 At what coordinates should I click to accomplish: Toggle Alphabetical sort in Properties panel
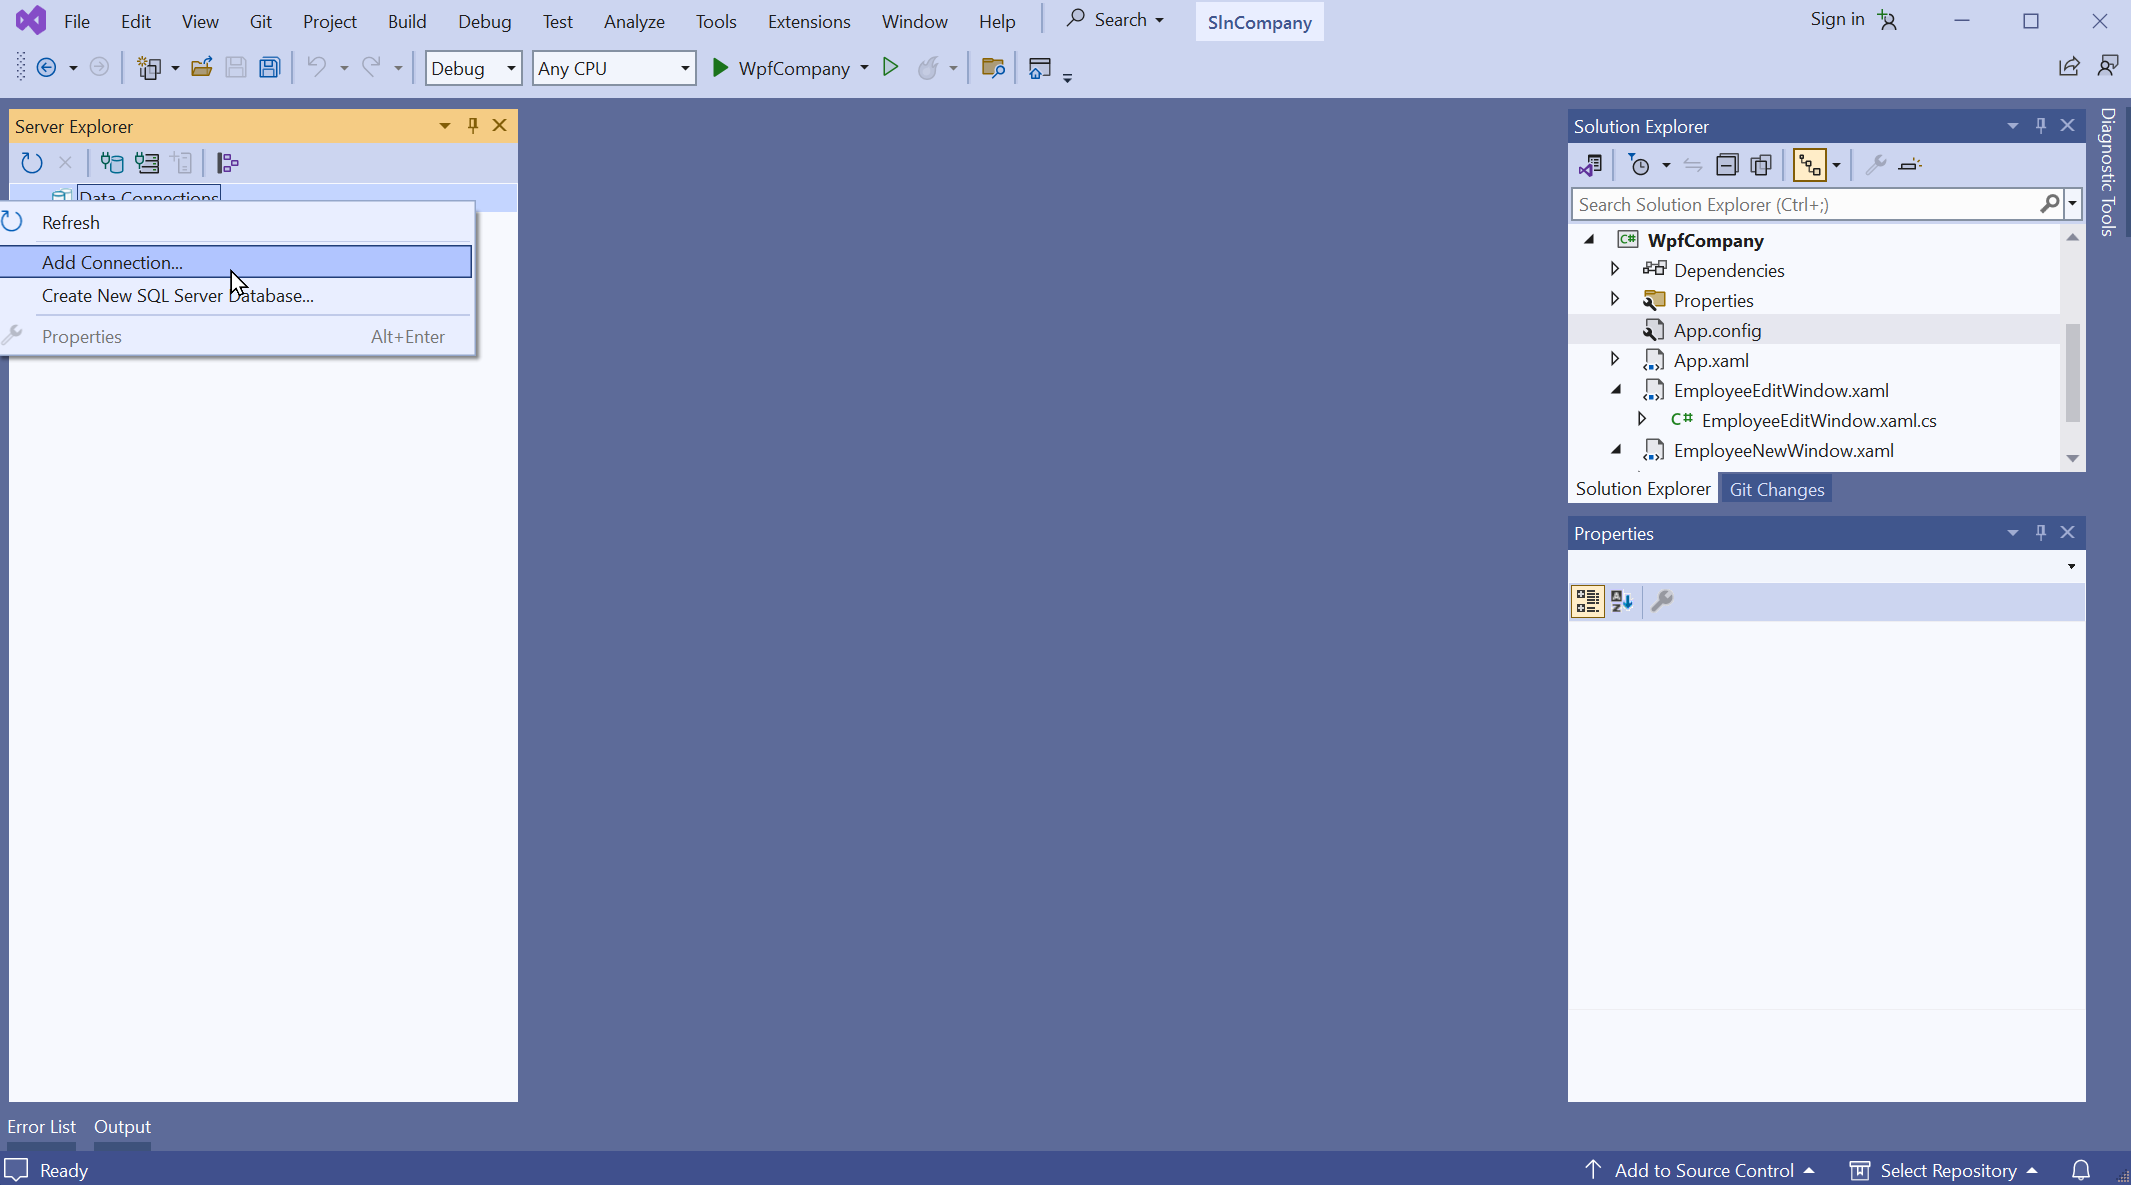(x=1622, y=601)
